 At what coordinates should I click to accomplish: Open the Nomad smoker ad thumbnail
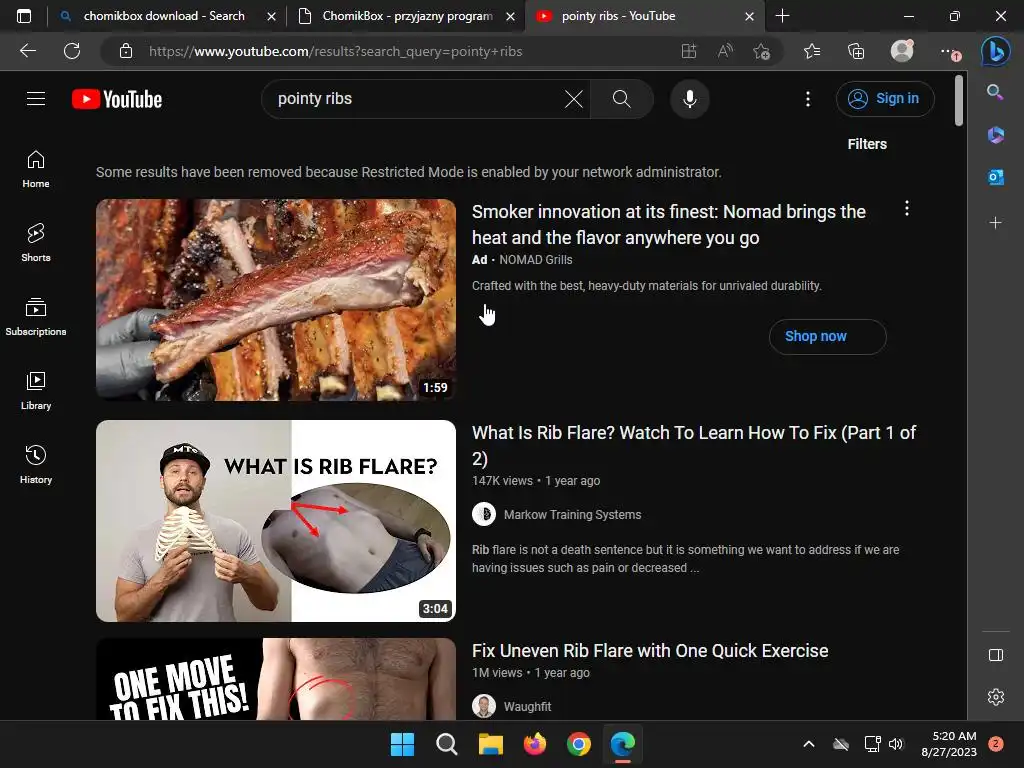[276, 300]
